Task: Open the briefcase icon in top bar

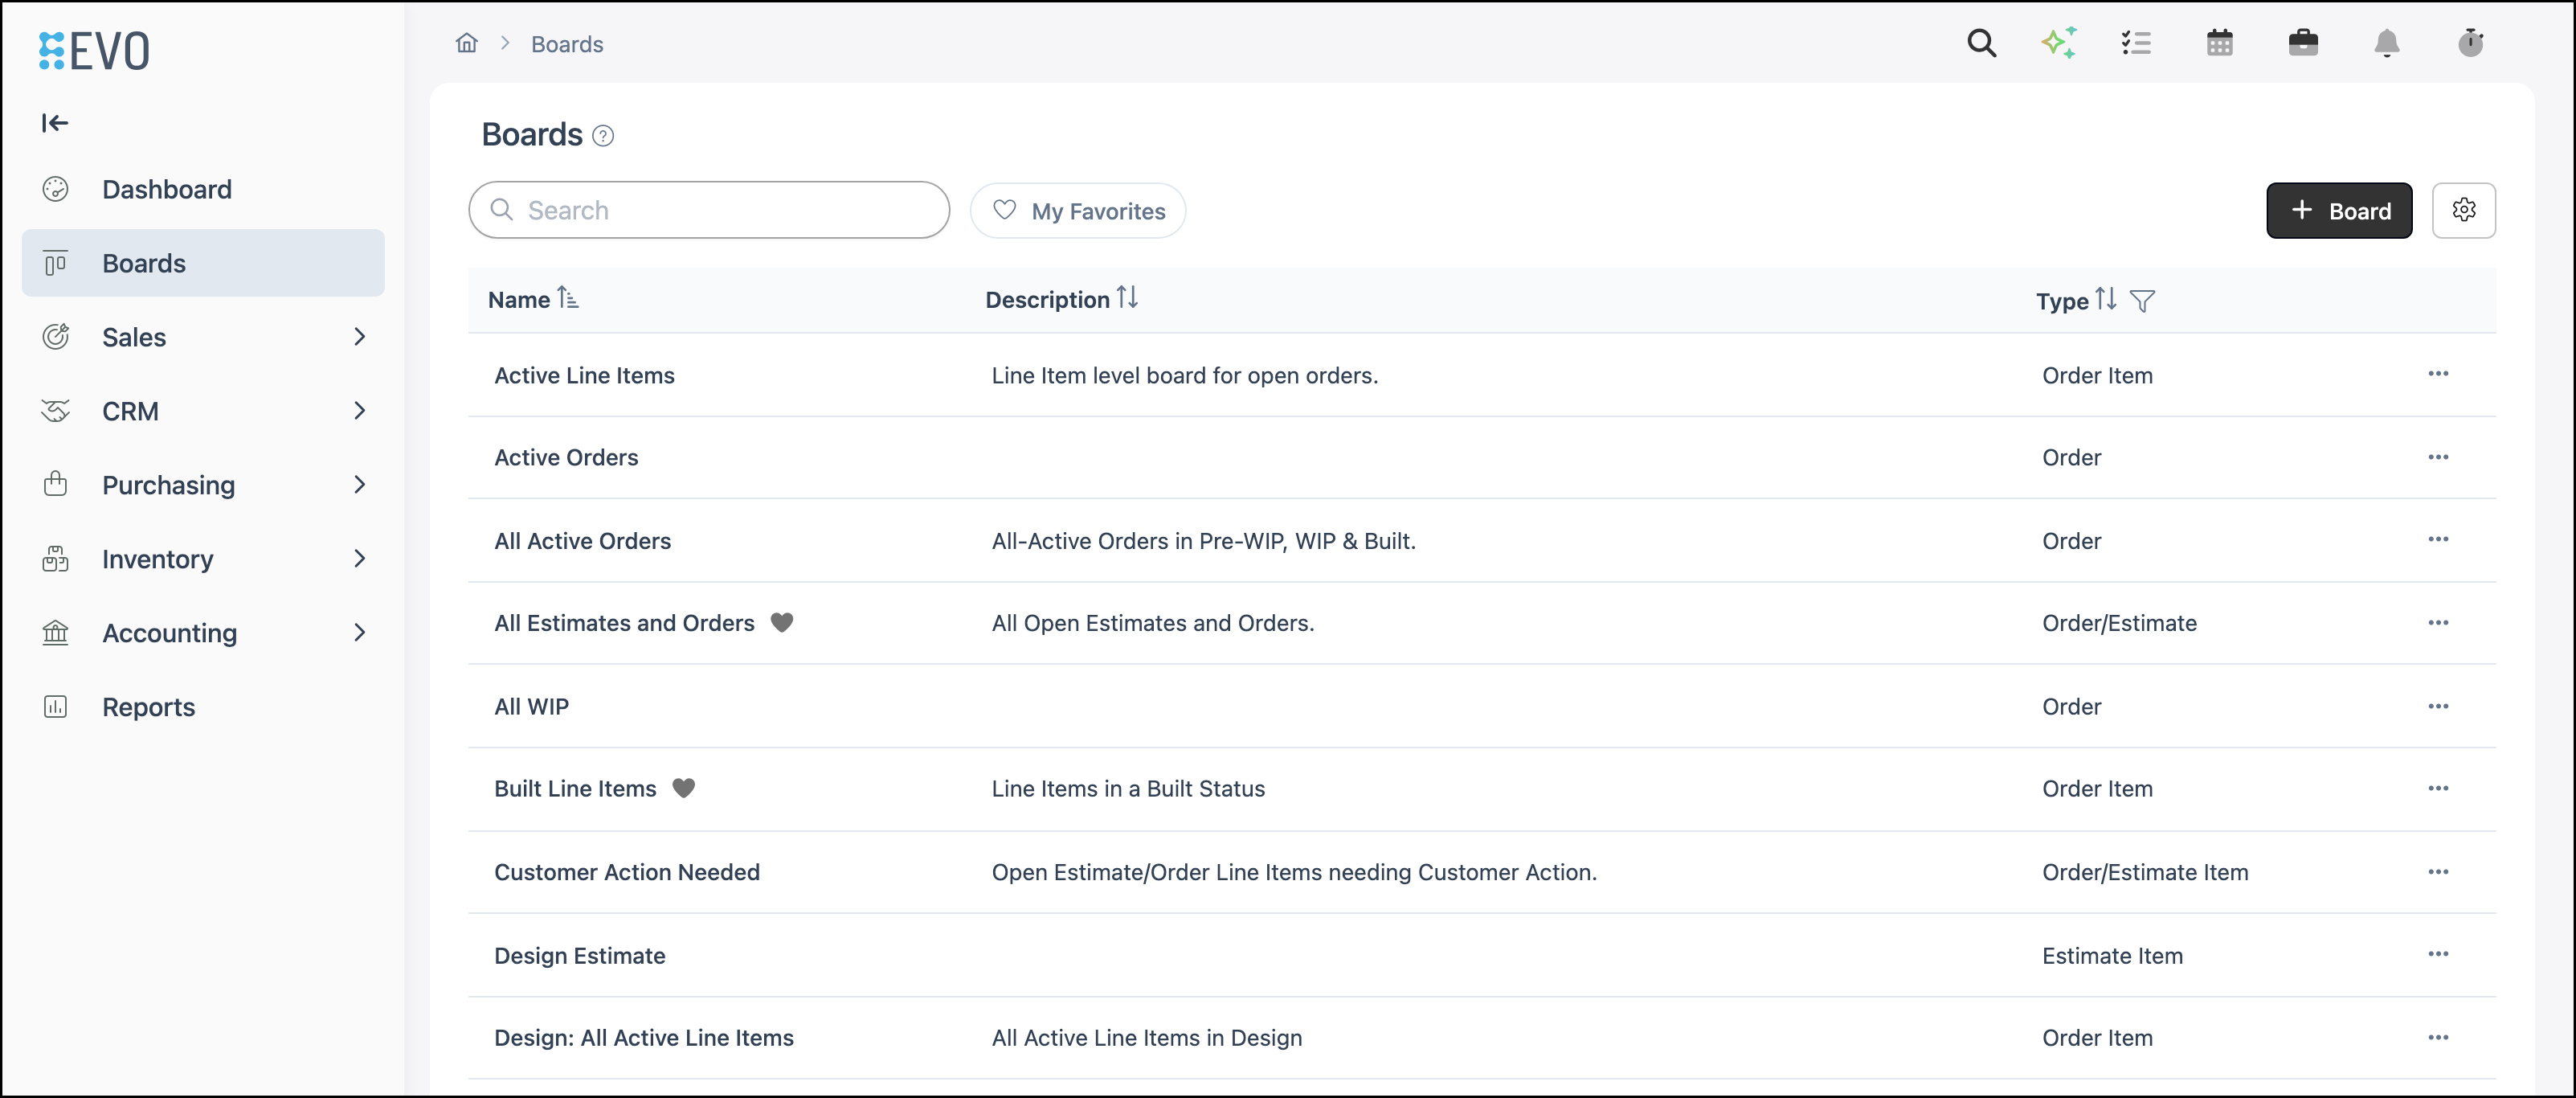Action: (x=2303, y=43)
